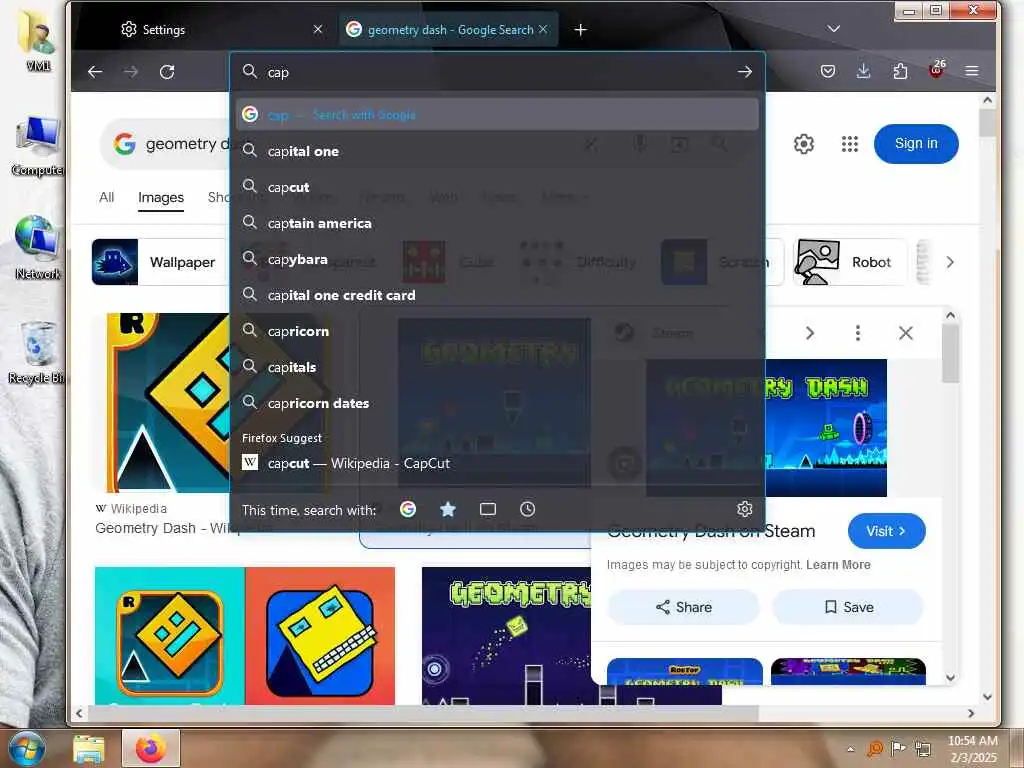The width and height of the screenshot is (1024, 768).
Task: Click the red extension icon with badge 26
Action: click(x=937, y=69)
